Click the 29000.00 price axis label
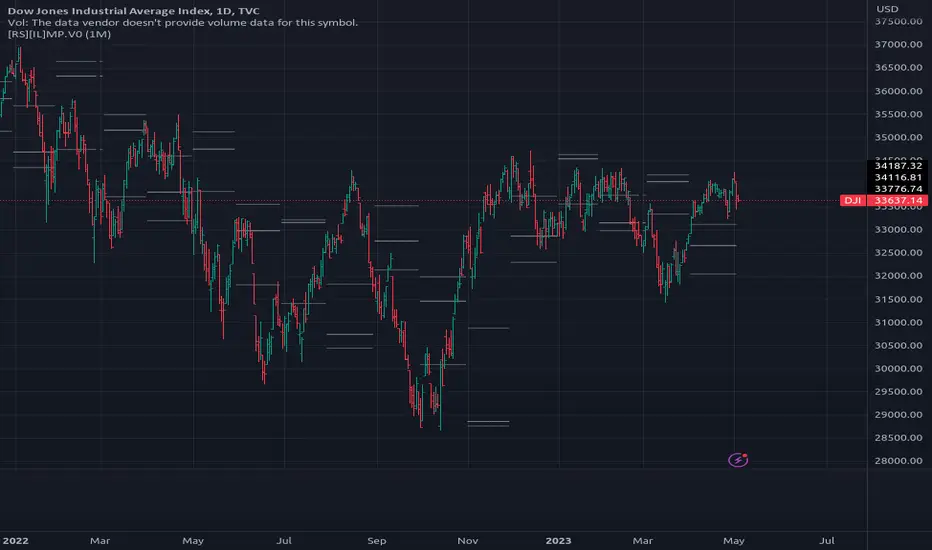This screenshot has width=932, height=550. click(x=898, y=414)
